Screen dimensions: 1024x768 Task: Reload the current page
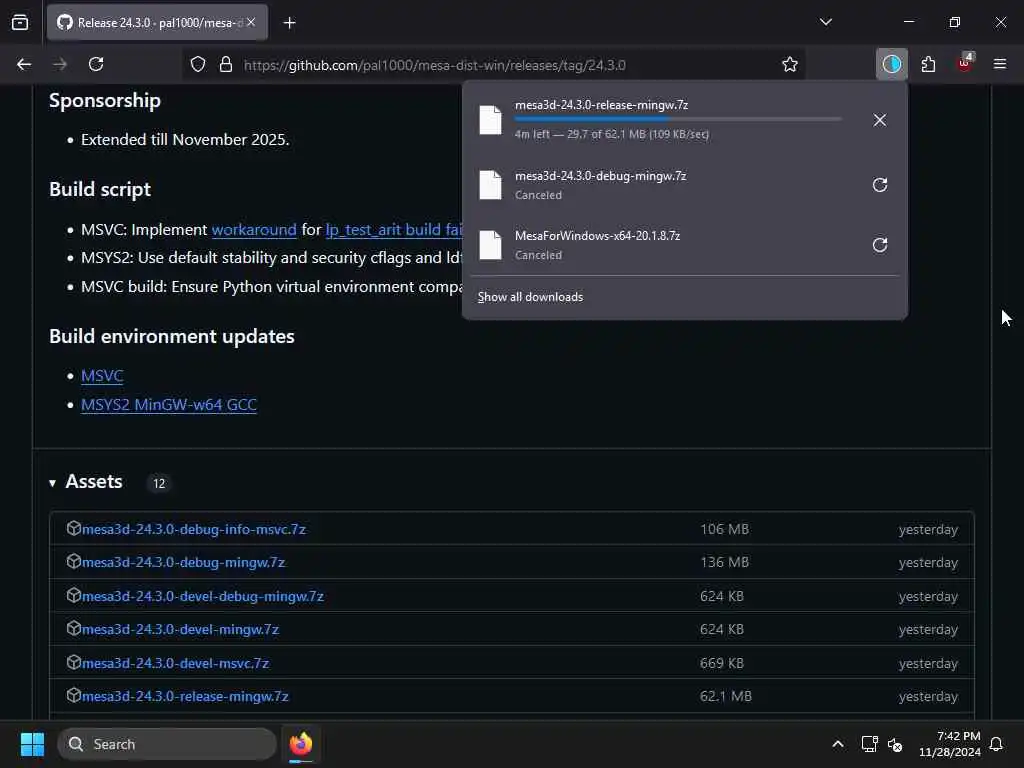pos(96,64)
